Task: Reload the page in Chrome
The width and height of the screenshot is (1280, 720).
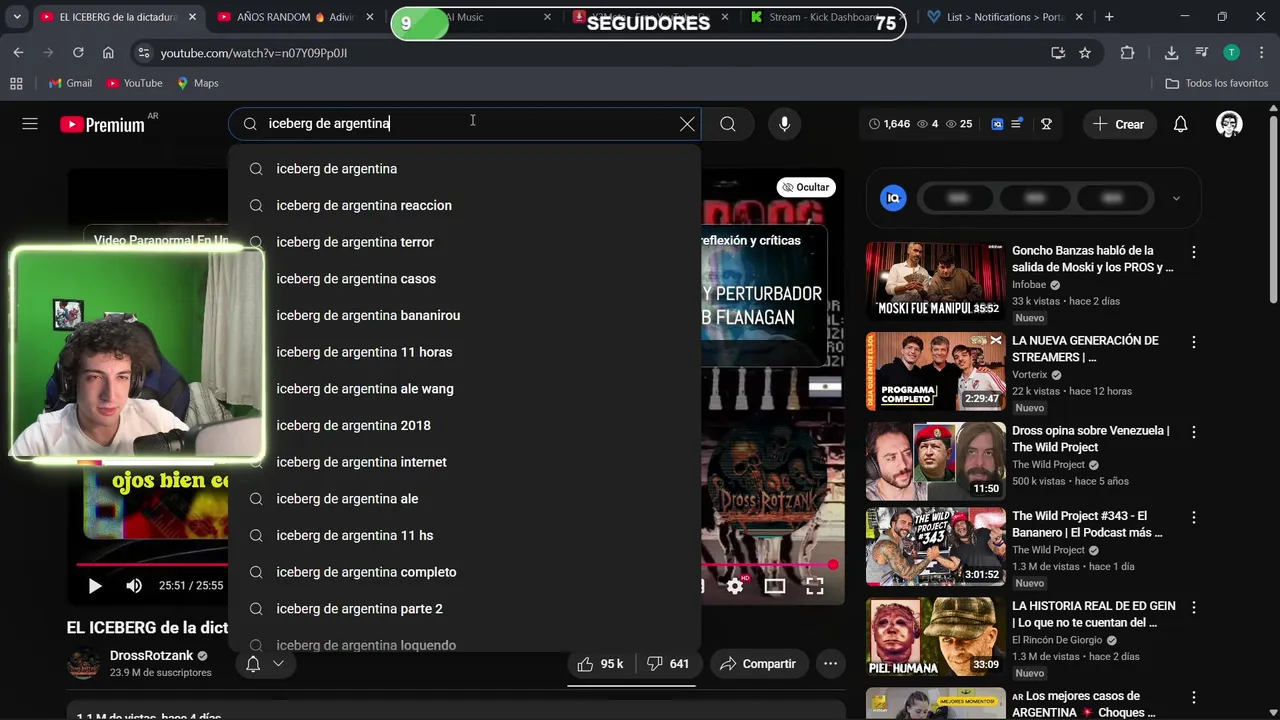Action: coord(78,53)
